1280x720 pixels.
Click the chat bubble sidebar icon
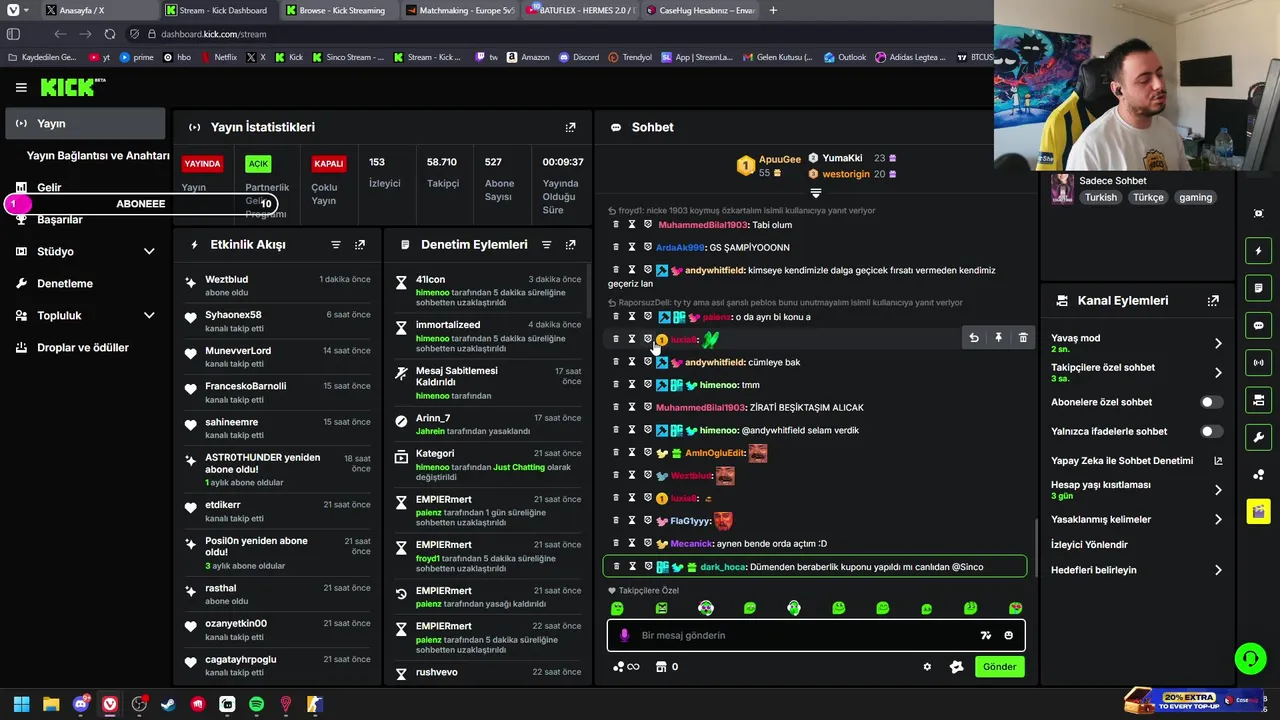coord(1258,325)
